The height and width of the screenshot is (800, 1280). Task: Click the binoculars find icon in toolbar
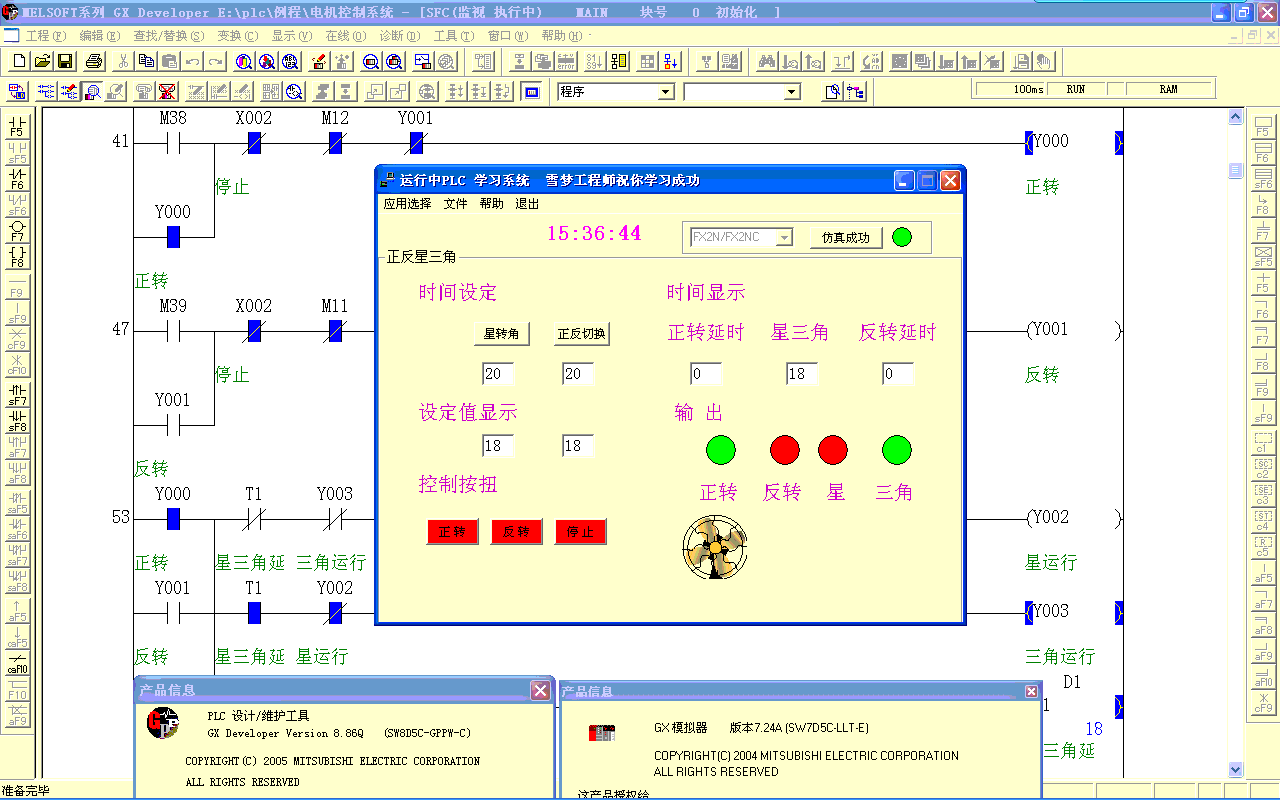pos(767,61)
